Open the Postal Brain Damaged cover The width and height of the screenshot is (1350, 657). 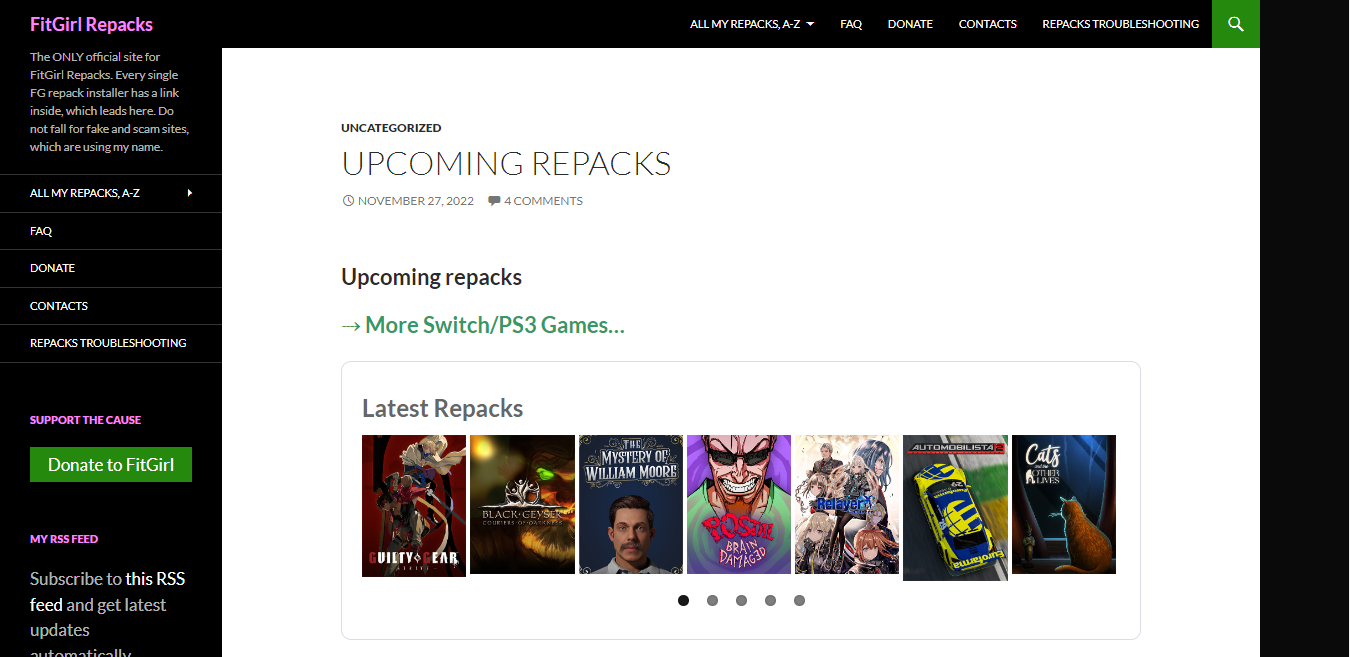click(739, 504)
